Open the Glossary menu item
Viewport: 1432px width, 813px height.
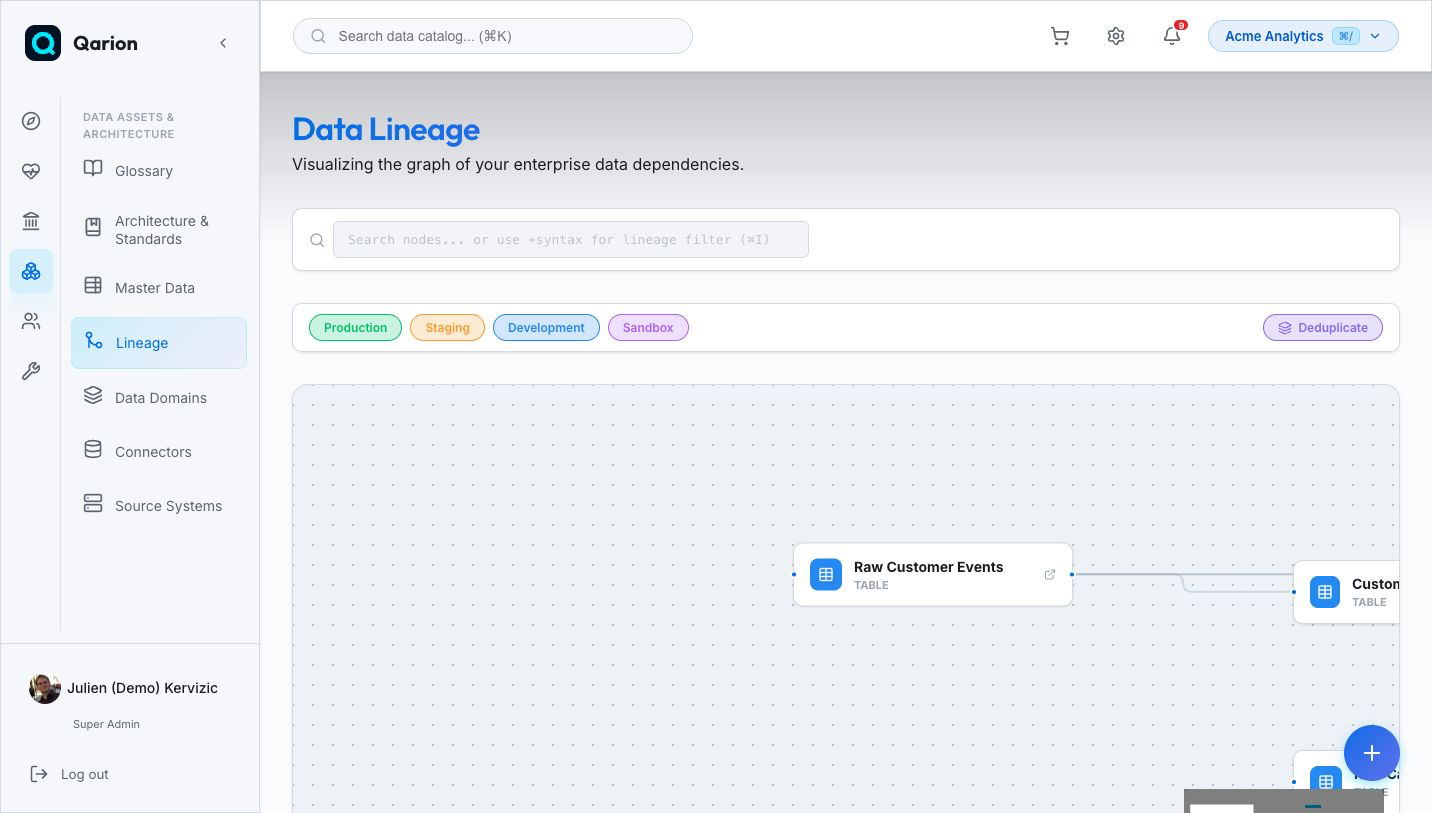pos(159,170)
